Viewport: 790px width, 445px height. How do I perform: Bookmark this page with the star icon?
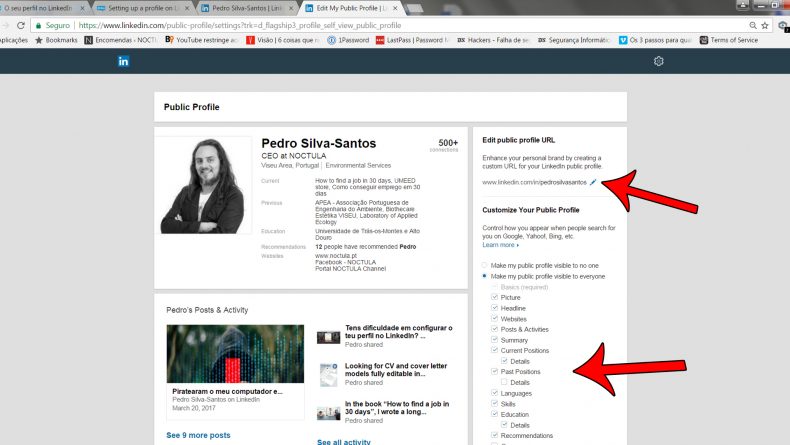click(765, 25)
